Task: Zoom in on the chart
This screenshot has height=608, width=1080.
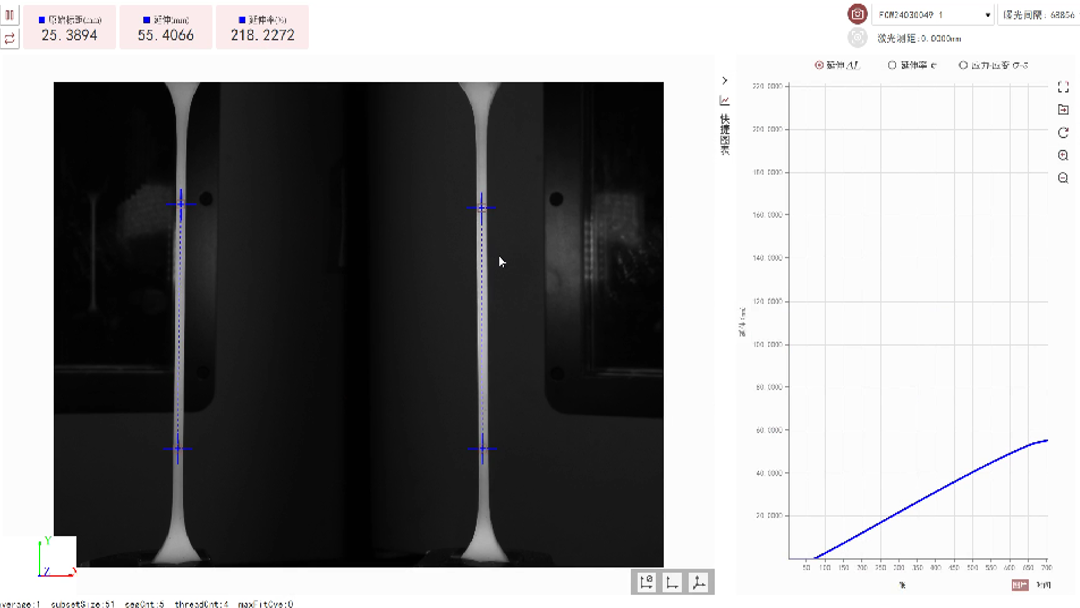Action: (x=1063, y=156)
